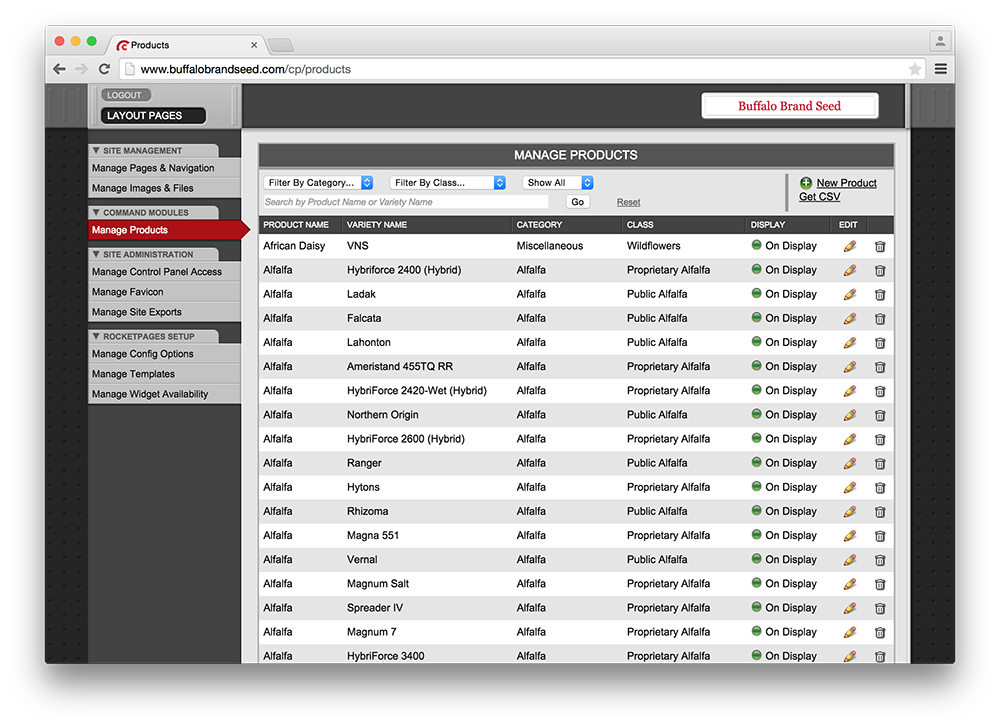This screenshot has height=728, width=1000.
Task: Click the product name search field
Action: point(406,202)
